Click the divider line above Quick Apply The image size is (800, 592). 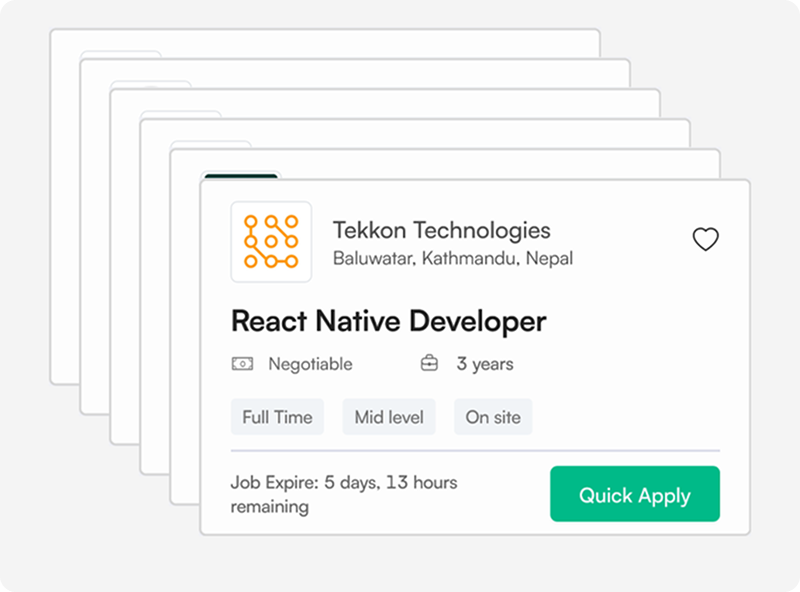[x=475, y=451]
